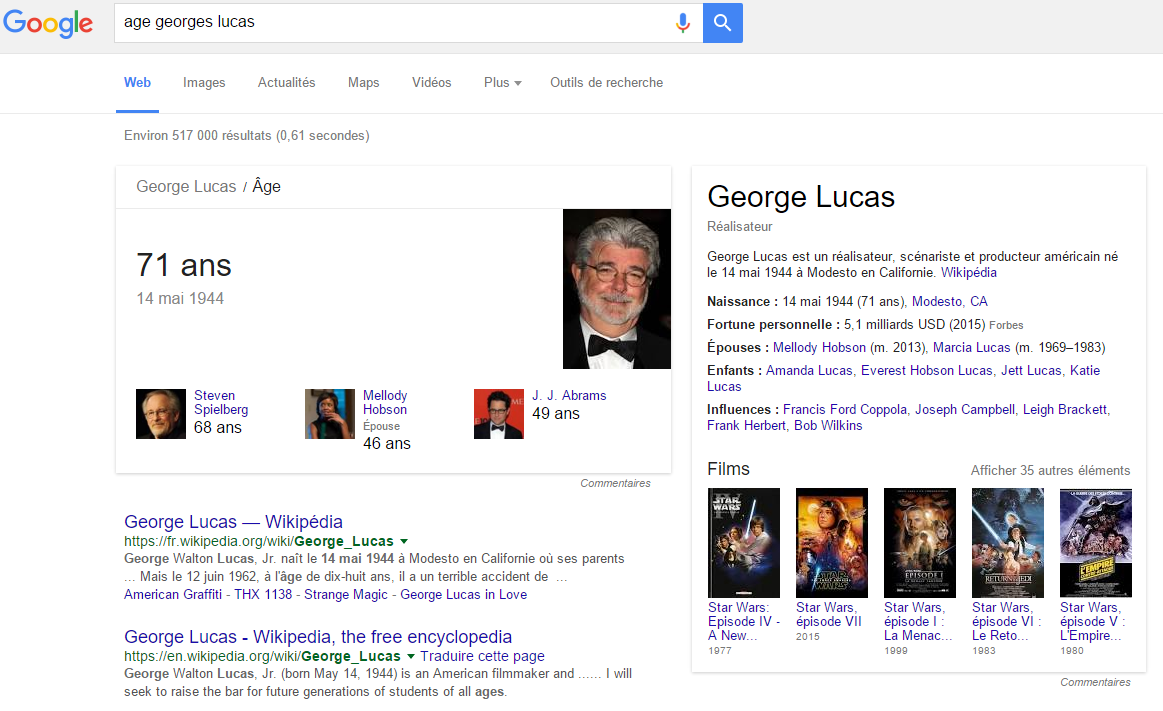The image size is (1163, 711).
Task: Open the Wikipédia link in knowledge panel
Action: (x=969, y=273)
